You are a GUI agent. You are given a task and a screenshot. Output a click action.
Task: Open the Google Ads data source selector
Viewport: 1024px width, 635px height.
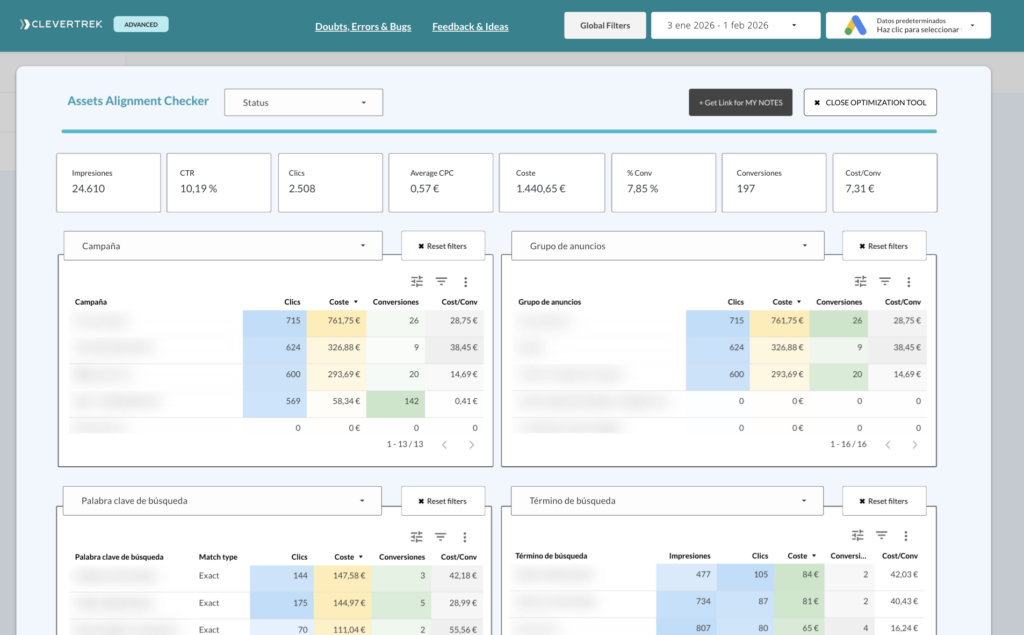[908, 25]
